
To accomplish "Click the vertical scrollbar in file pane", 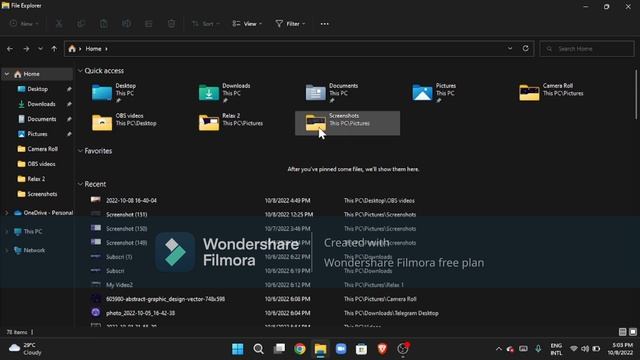I will pos(636,94).
